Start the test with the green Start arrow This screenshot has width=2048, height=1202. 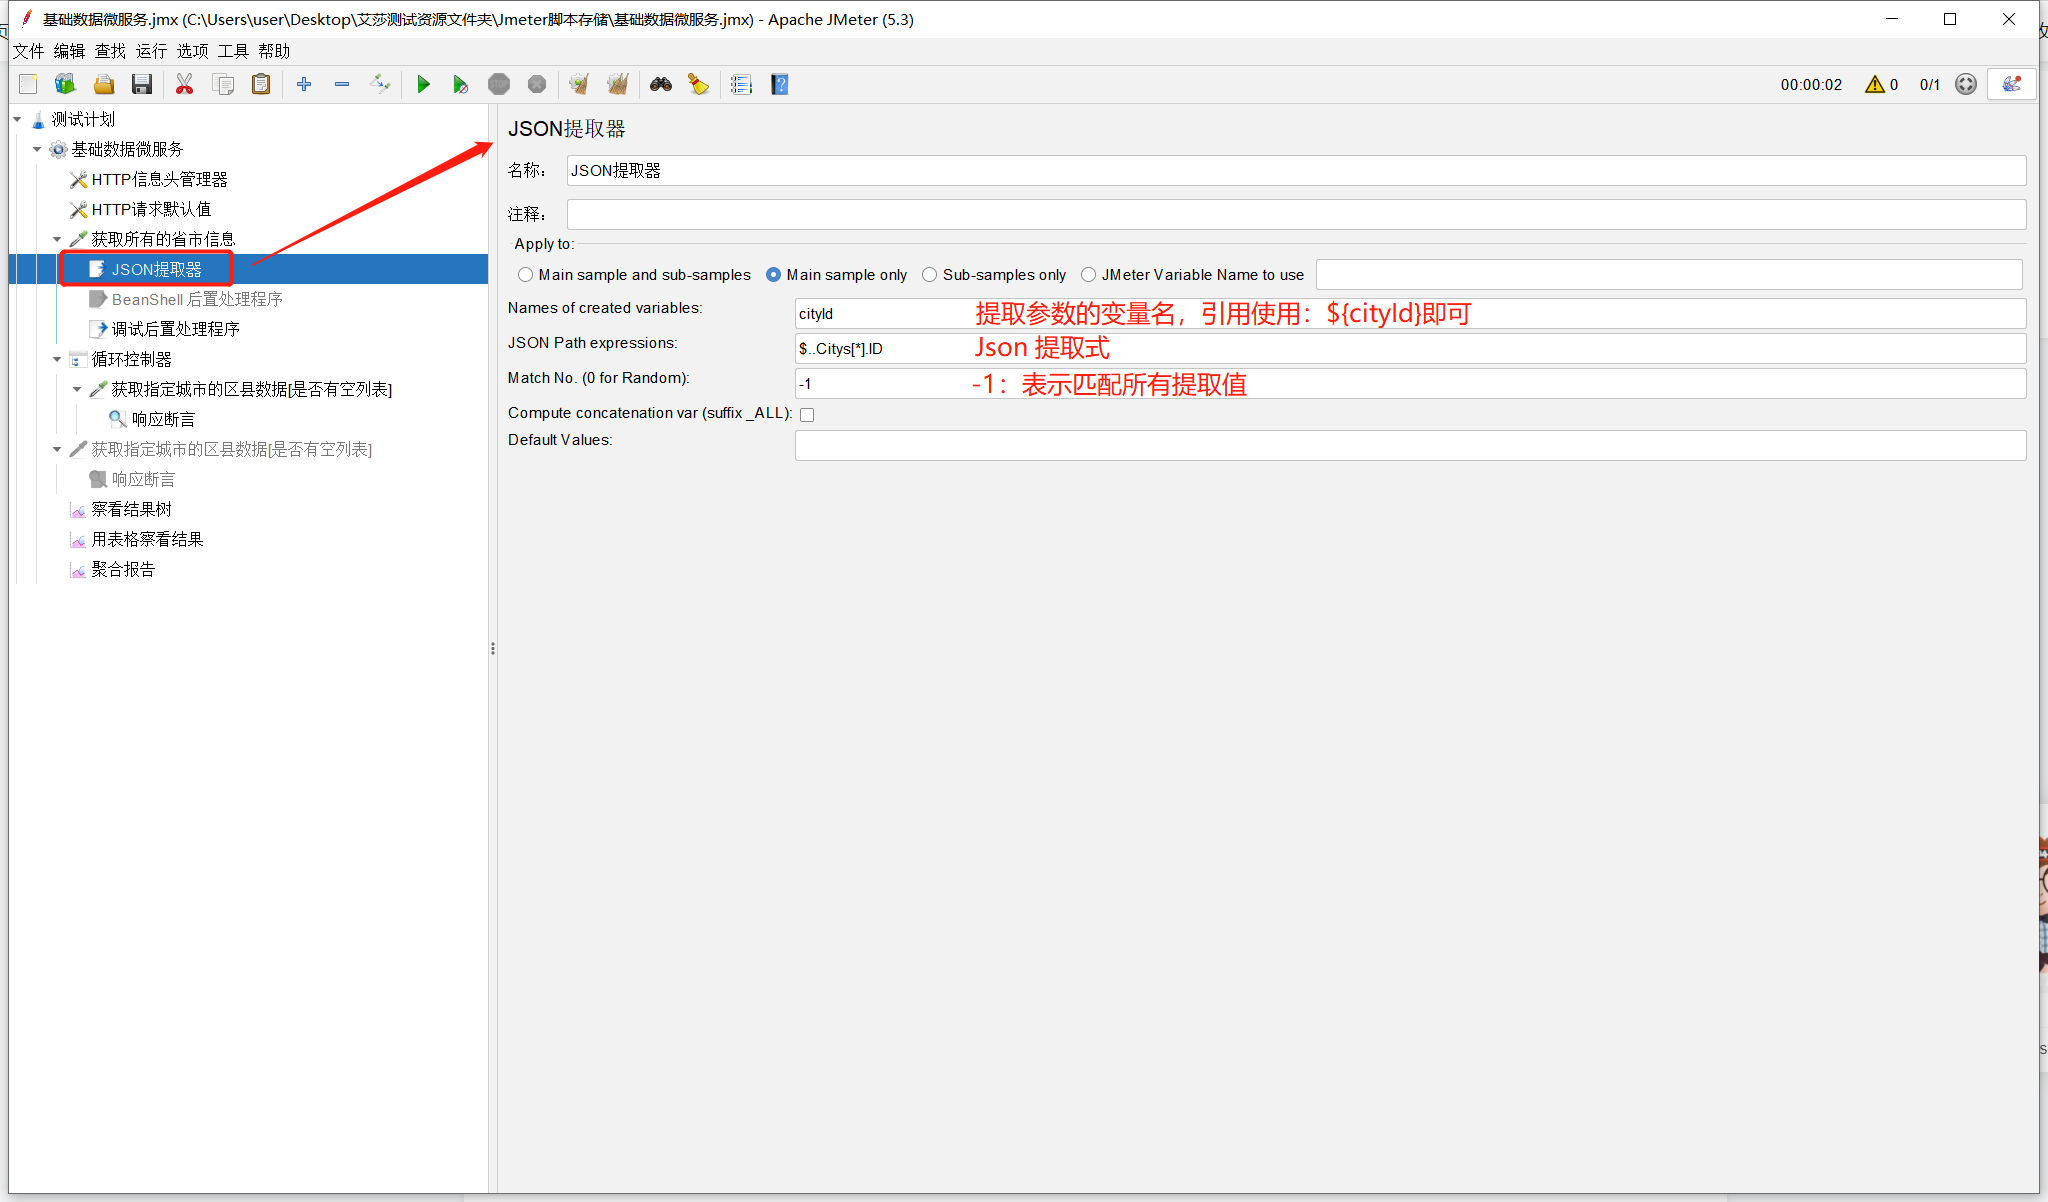pos(424,84)
